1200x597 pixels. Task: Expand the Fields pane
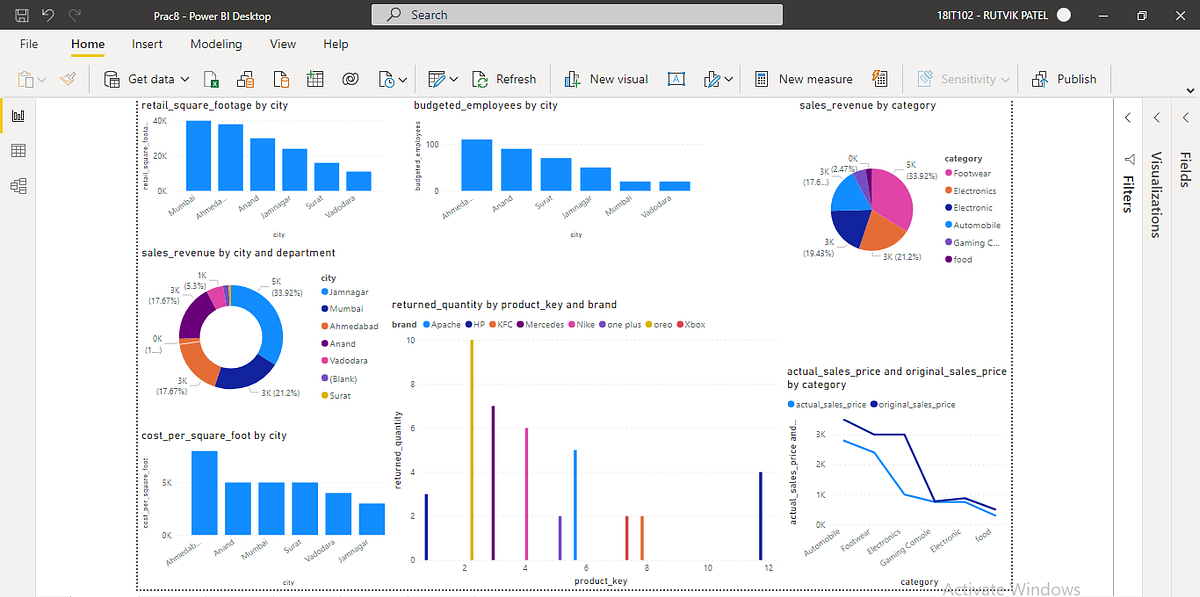[1186, 116]
